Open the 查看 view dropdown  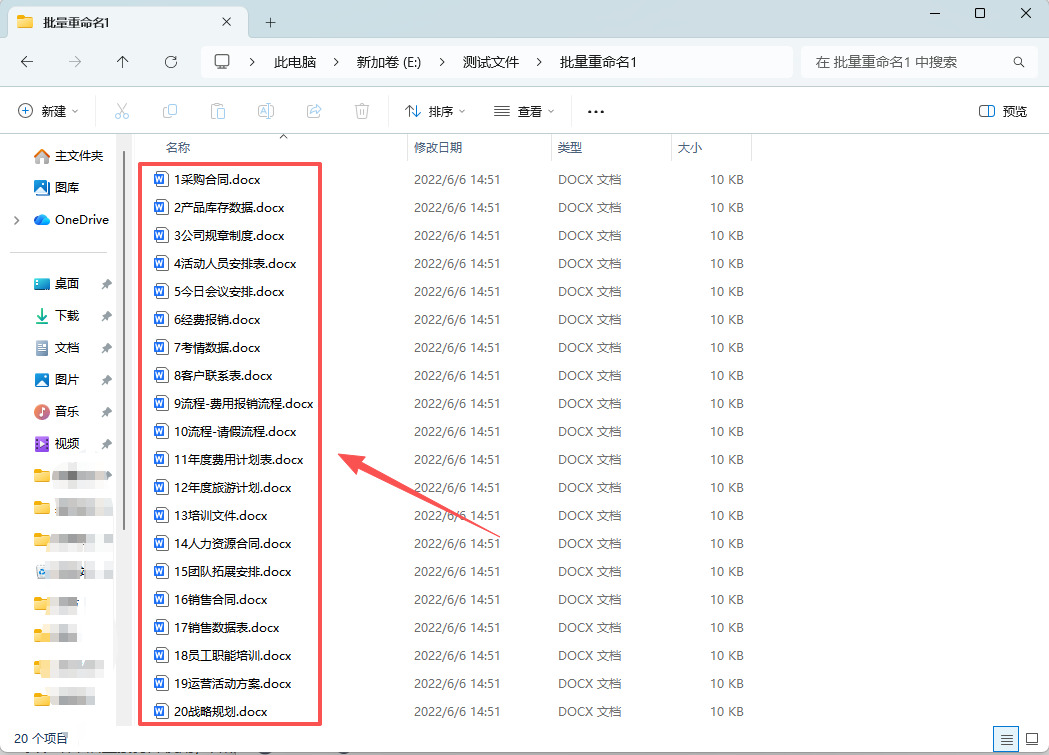pos(524,112)
